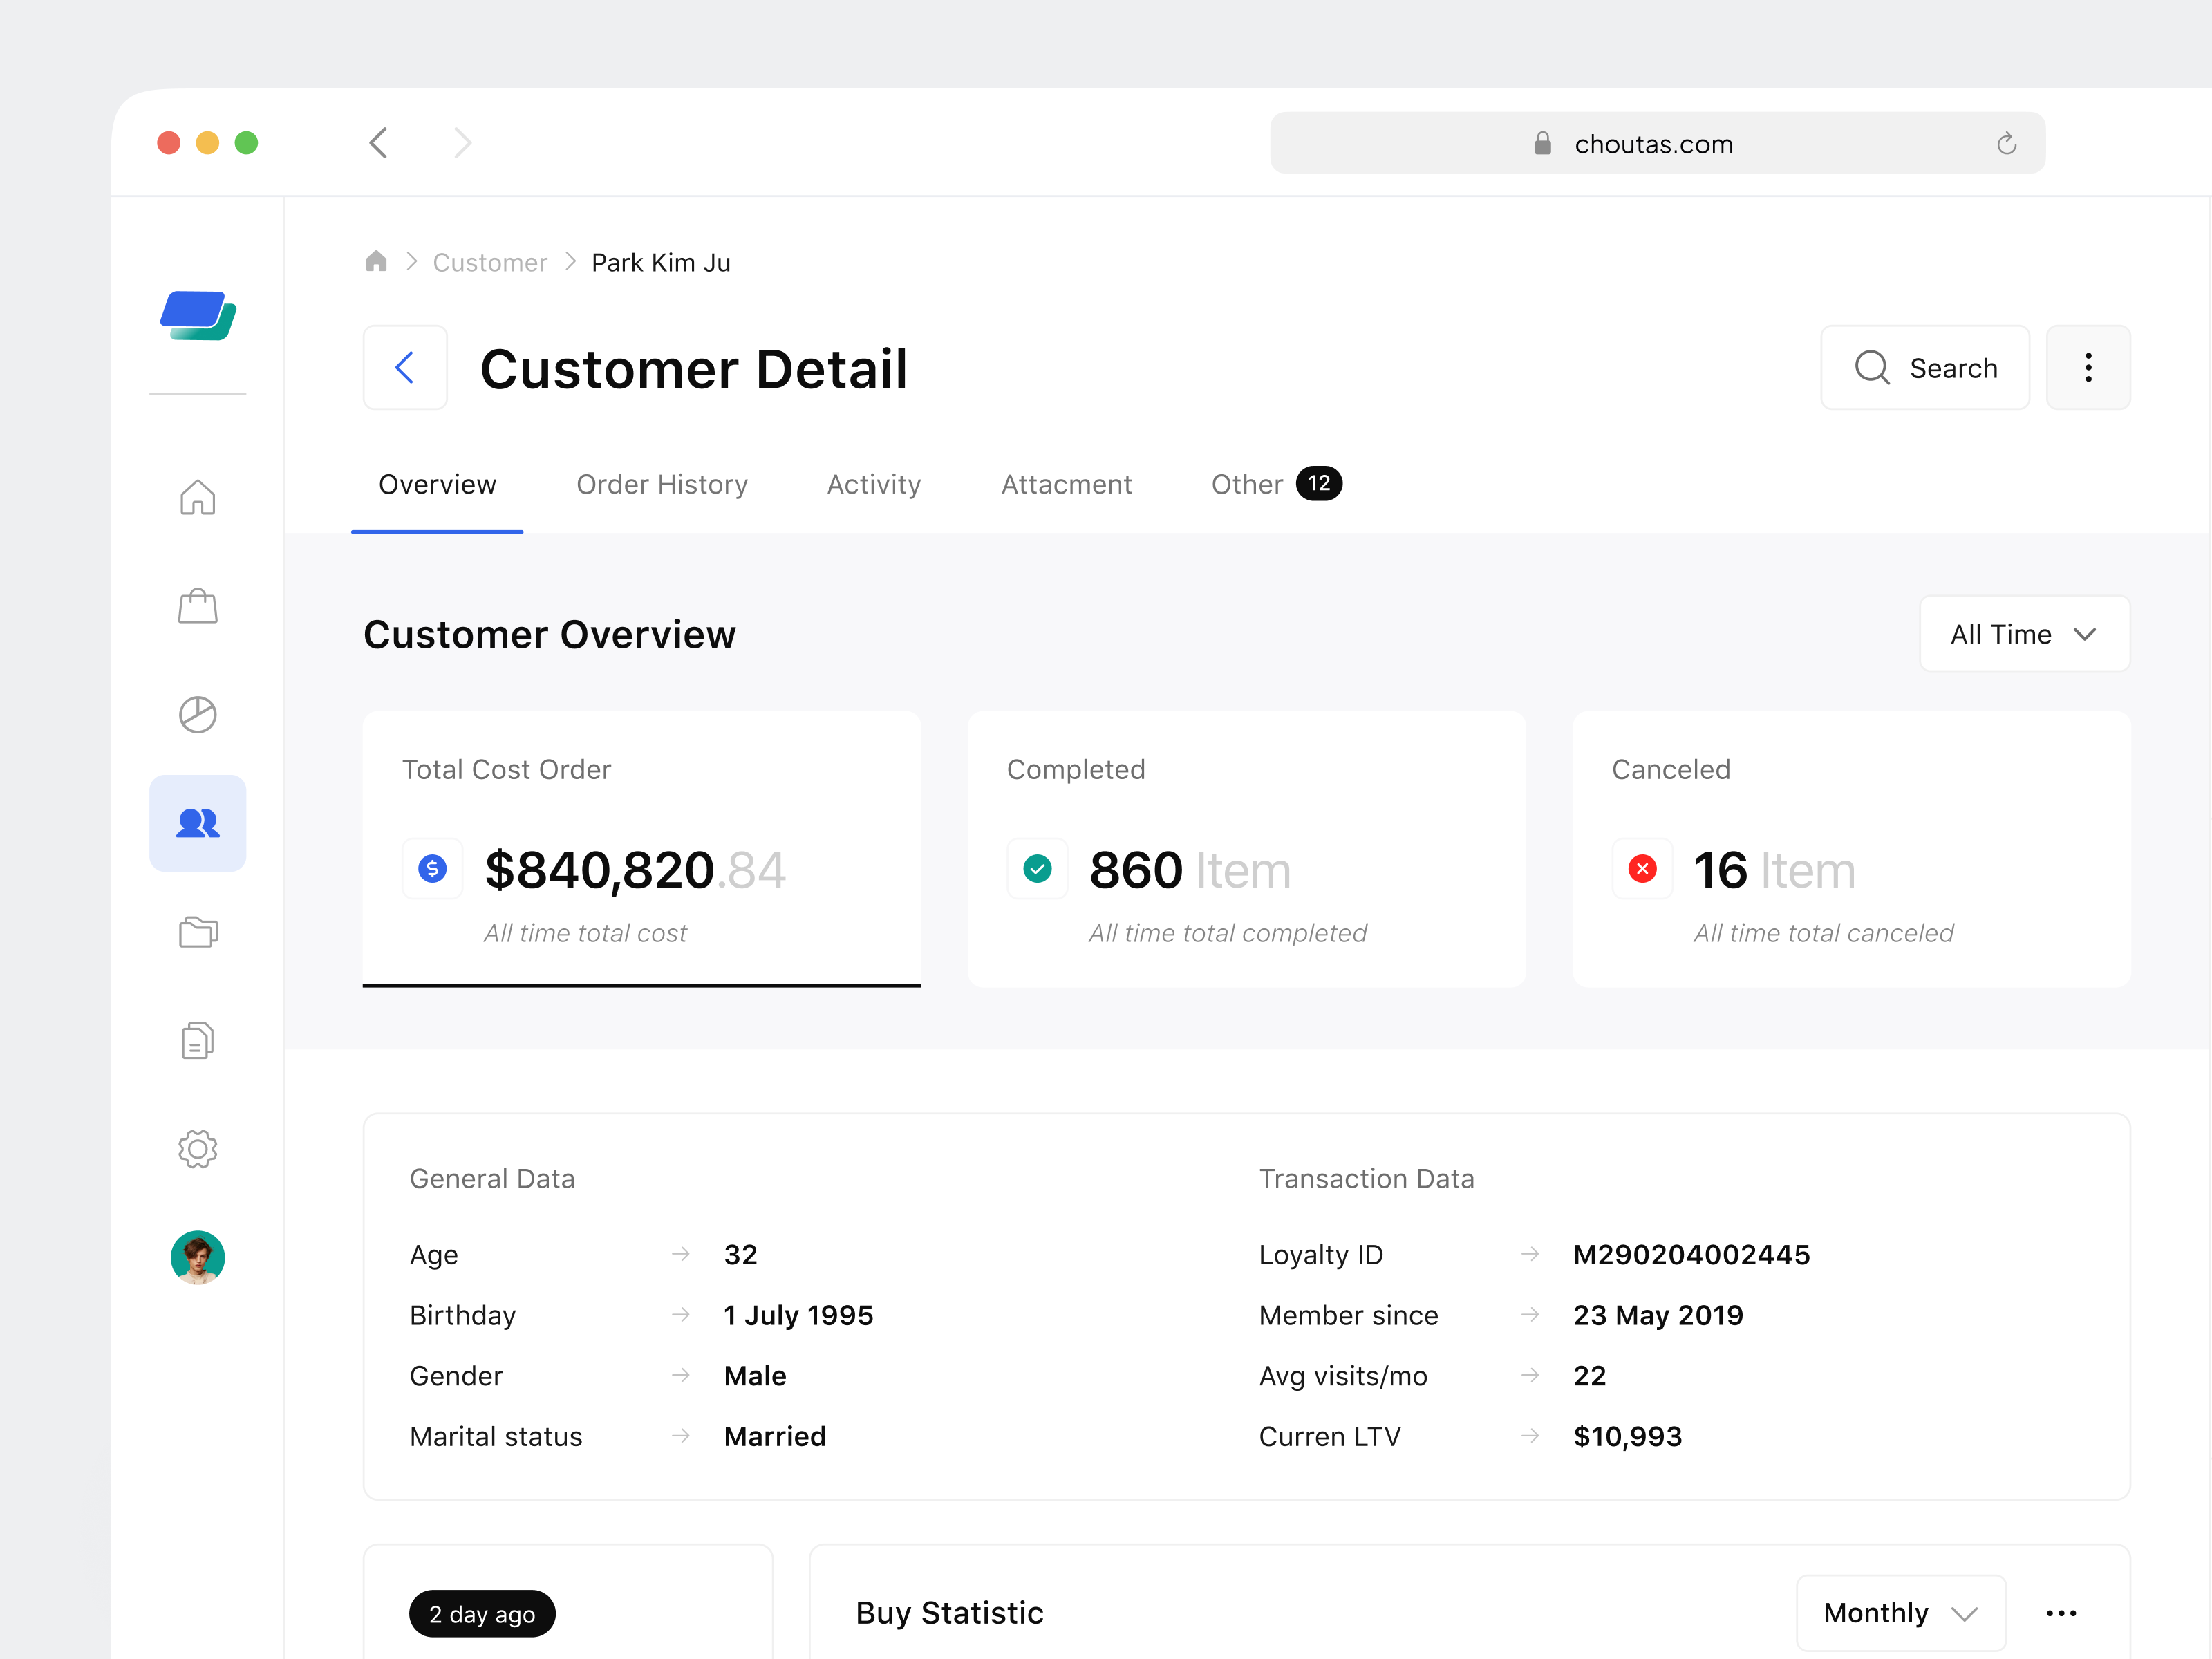Screen dimensions: 2212x1659
Task: Switch to the Activity tab
Action: click(x=873, y=484)
